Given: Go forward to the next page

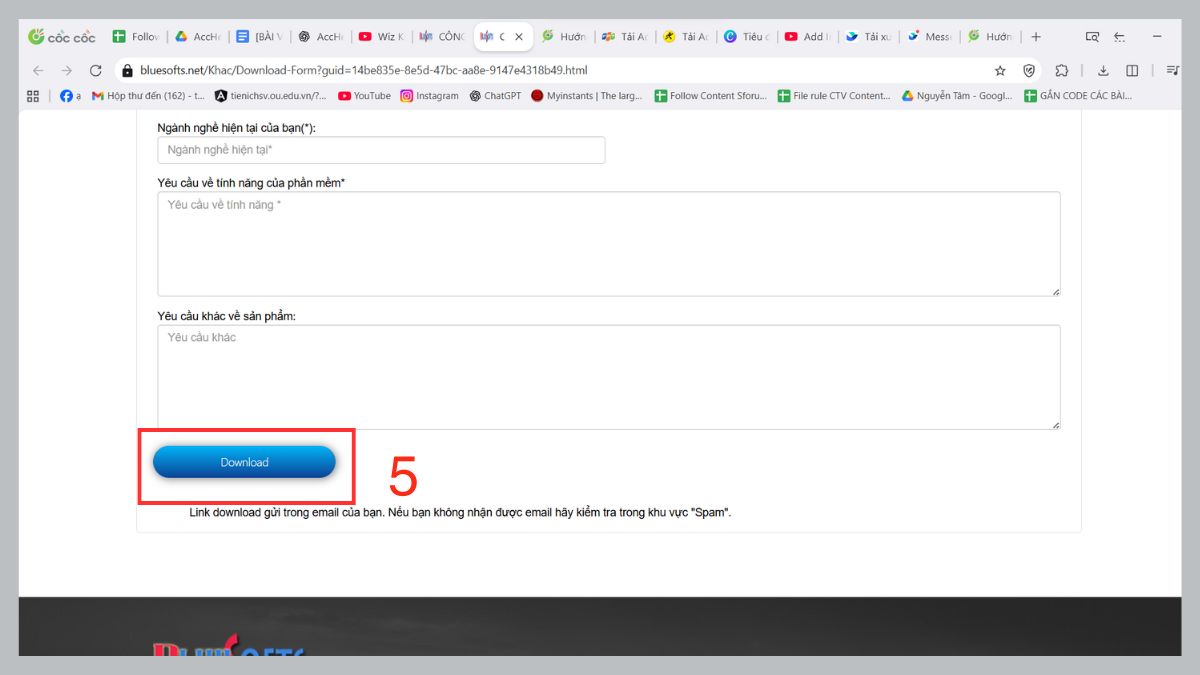Looking at the screenshot, I should [x=67, y=71].
